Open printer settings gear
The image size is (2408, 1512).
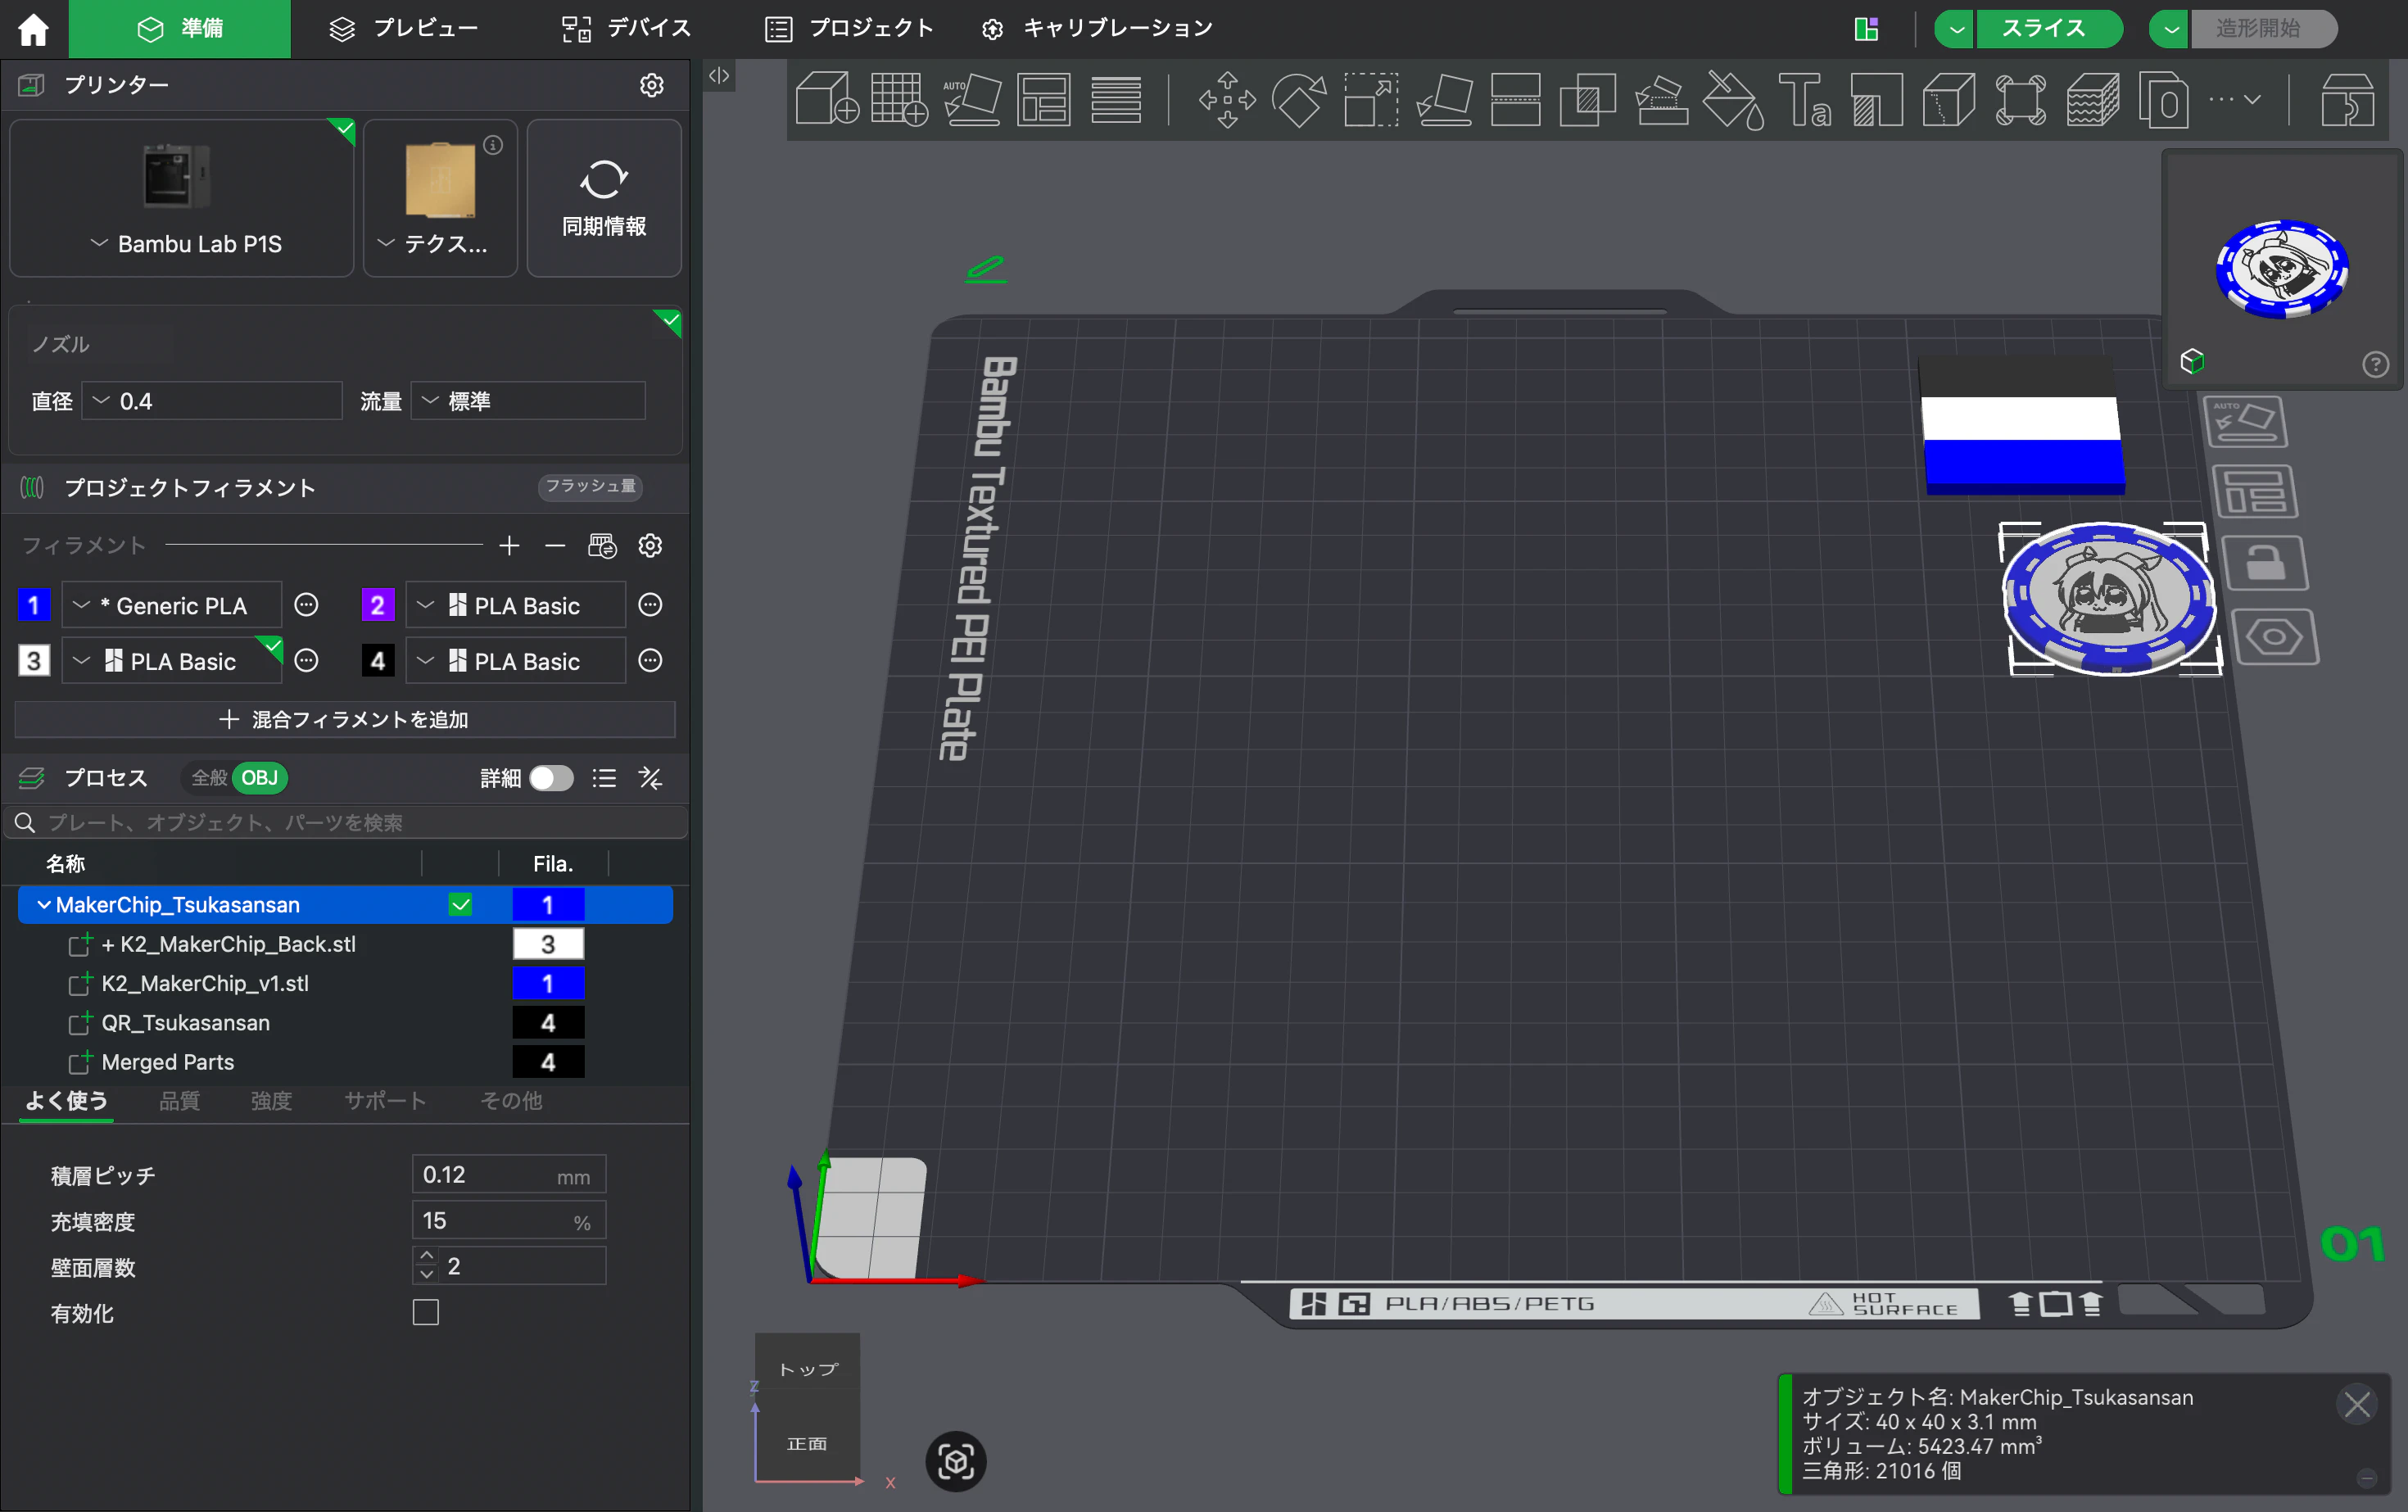[x=652, y=85]
